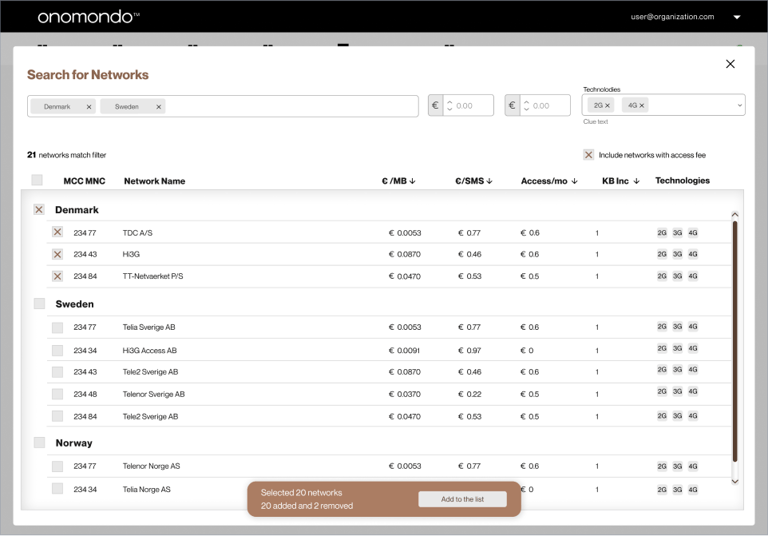Click the network list vertical scrollbar
The width and height of the screenshot is (768, 536).
click(735, 341)
